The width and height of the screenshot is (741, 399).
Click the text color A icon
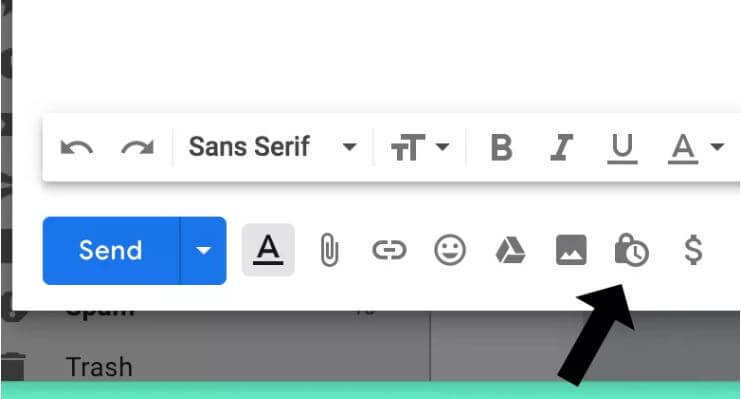(683, 149)
